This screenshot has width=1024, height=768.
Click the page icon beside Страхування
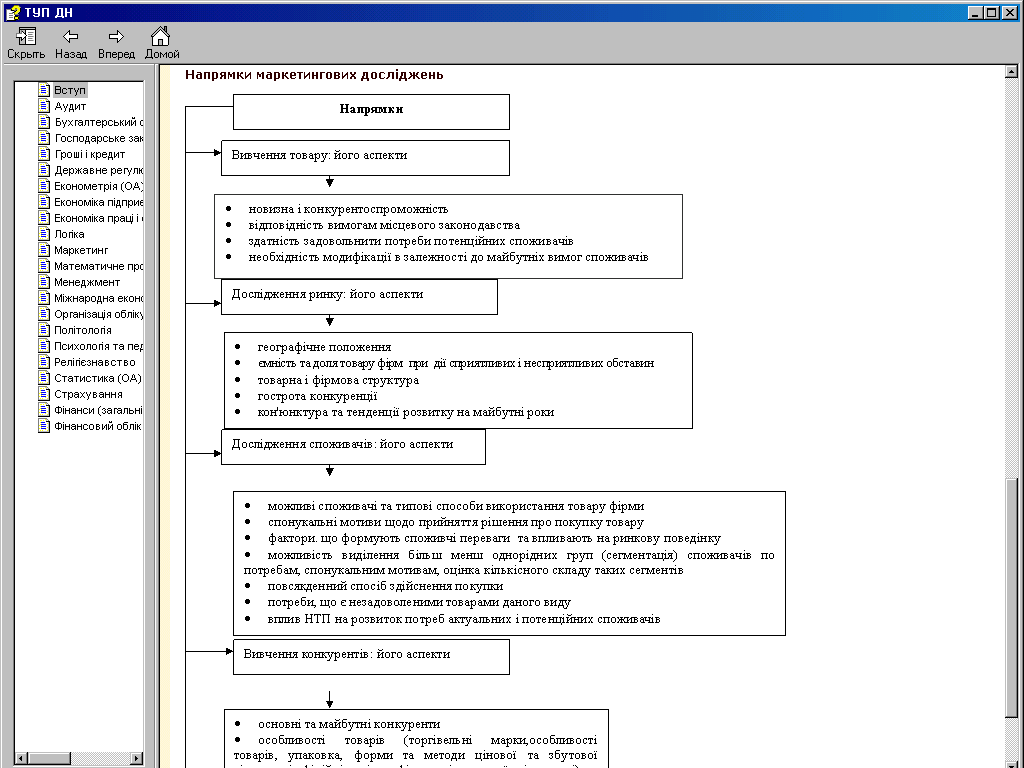tap(44, 394)
